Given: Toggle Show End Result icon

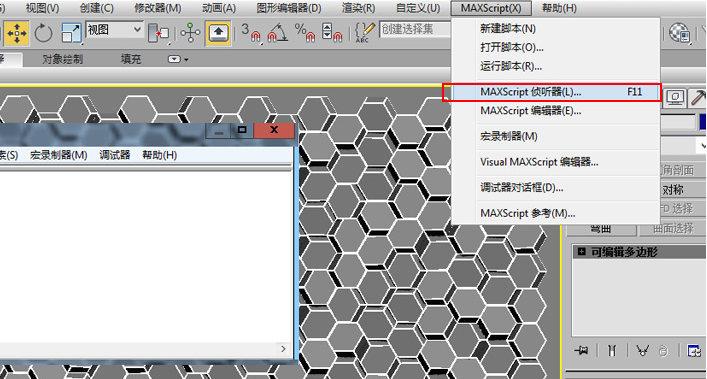Looking at the screenshot, I should click(611, 350).
